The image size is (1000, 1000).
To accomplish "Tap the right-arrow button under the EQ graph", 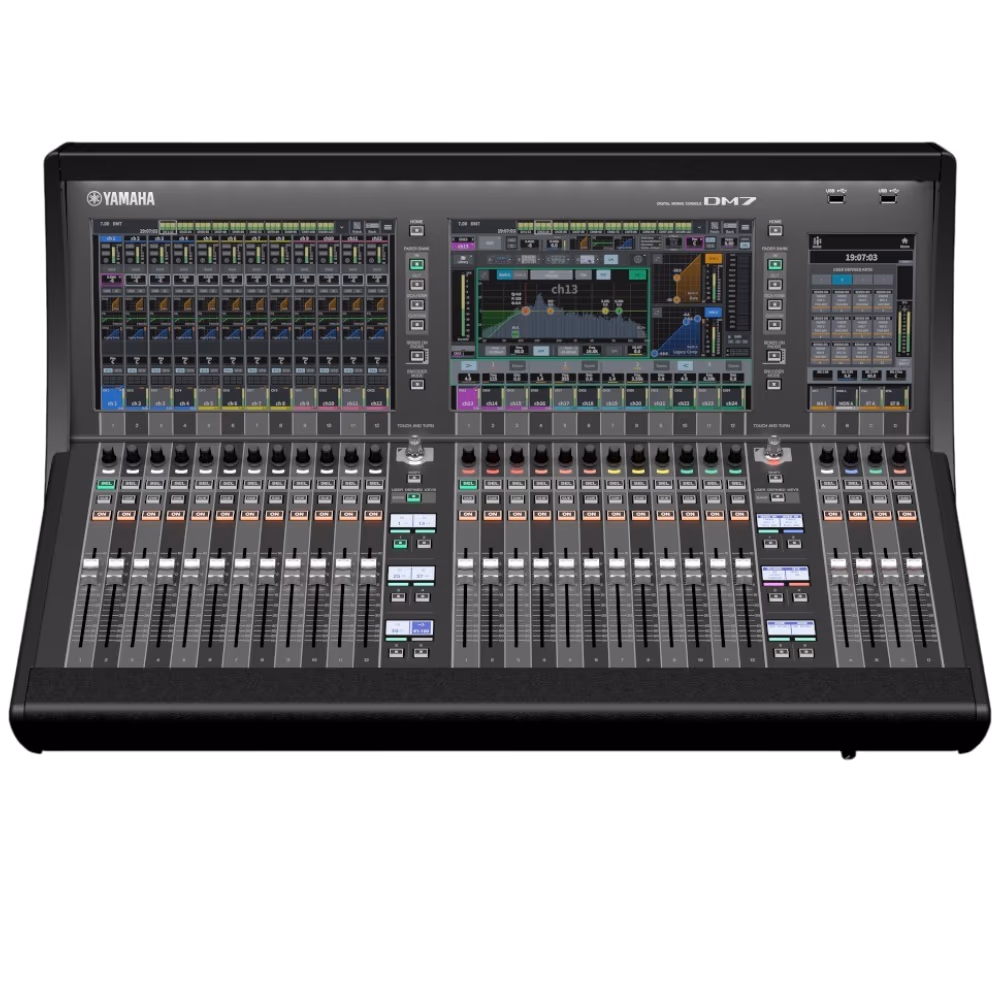I will pyautogui.click(x=684, y=366).
